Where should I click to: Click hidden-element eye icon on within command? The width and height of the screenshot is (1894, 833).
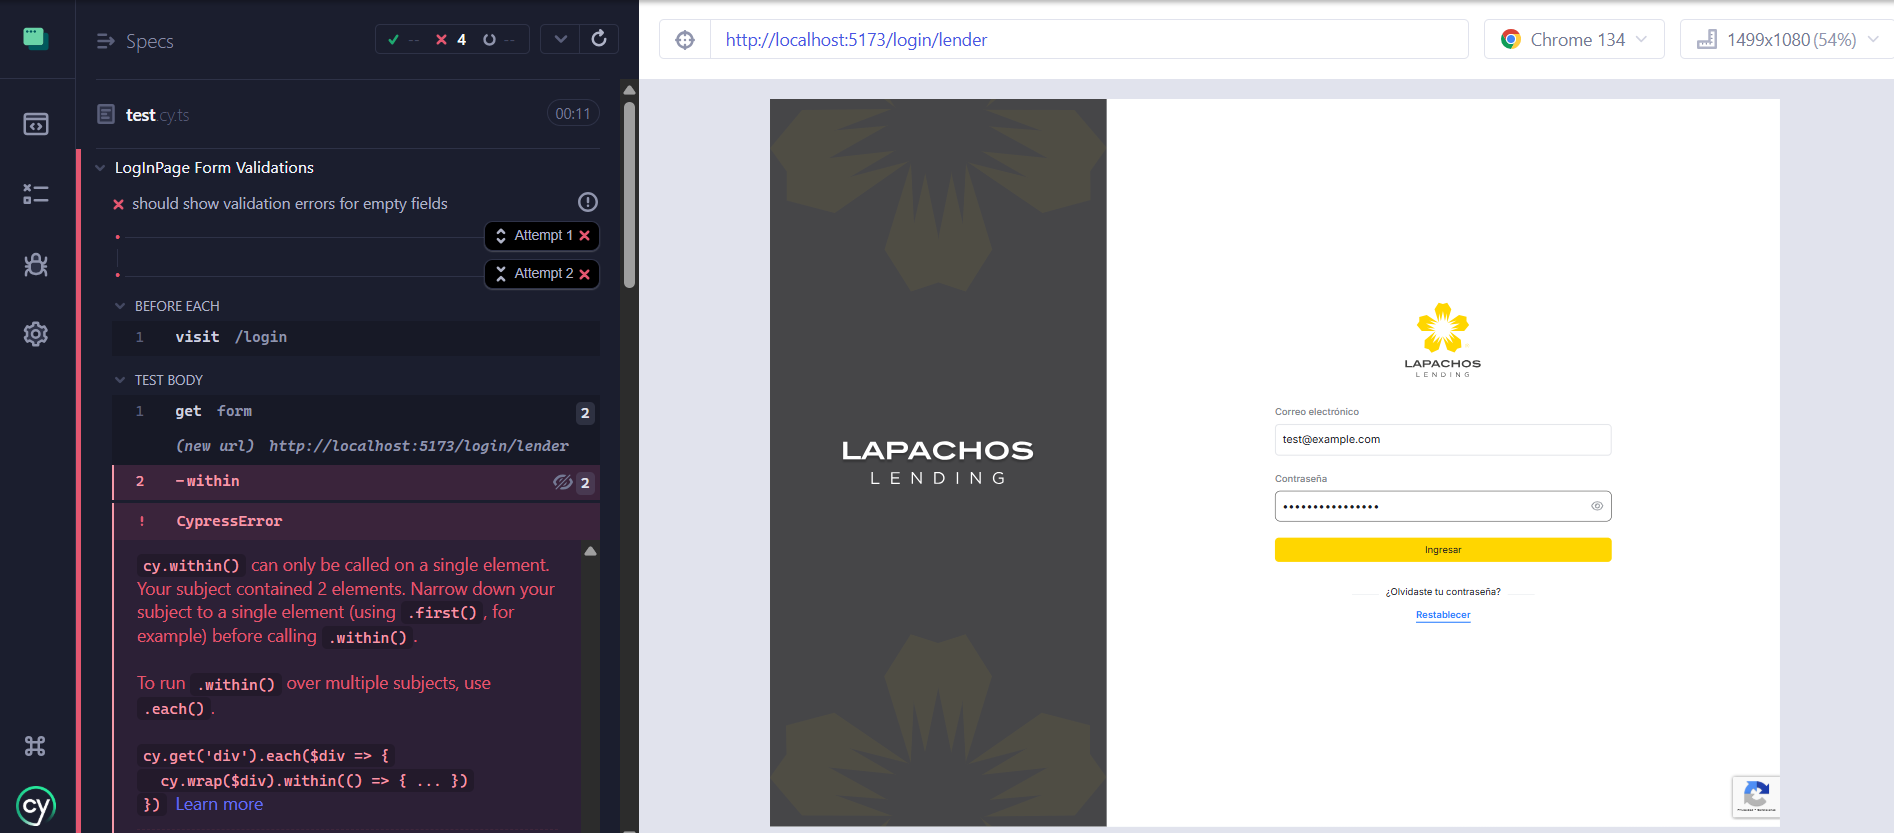pos(562,482)
